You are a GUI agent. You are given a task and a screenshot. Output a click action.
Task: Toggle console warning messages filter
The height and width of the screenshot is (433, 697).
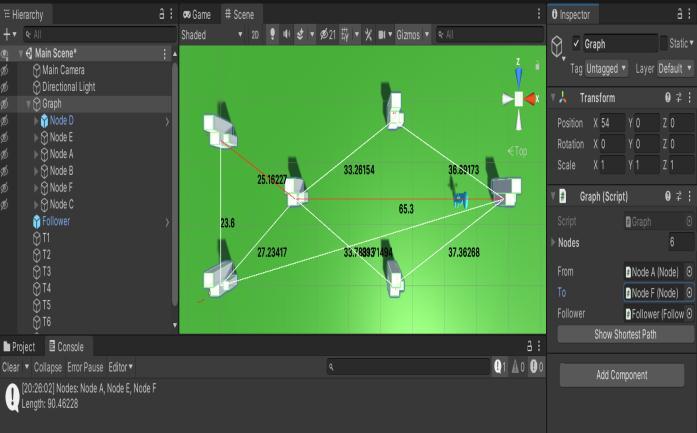point(518,367)
